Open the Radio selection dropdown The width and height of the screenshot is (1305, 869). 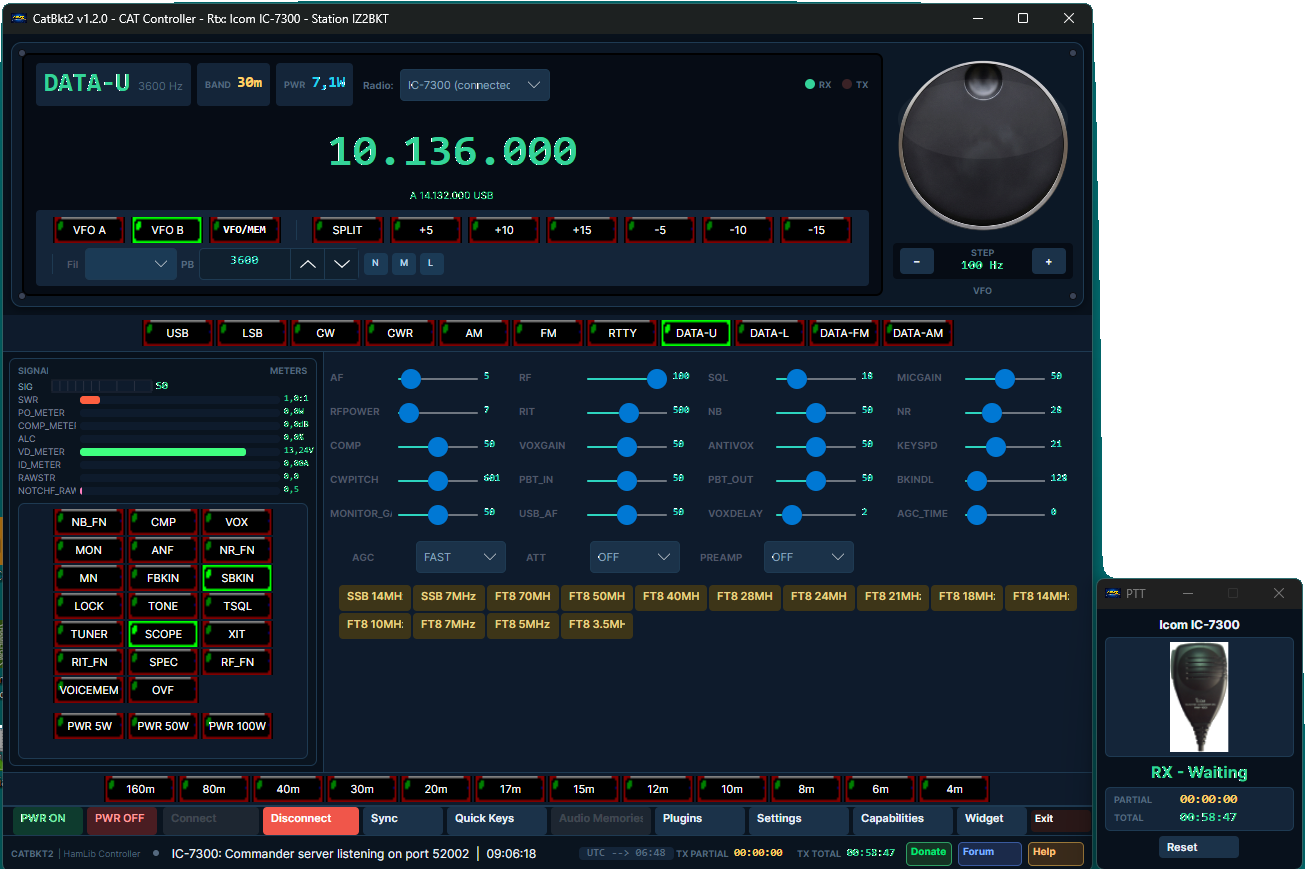474,85
